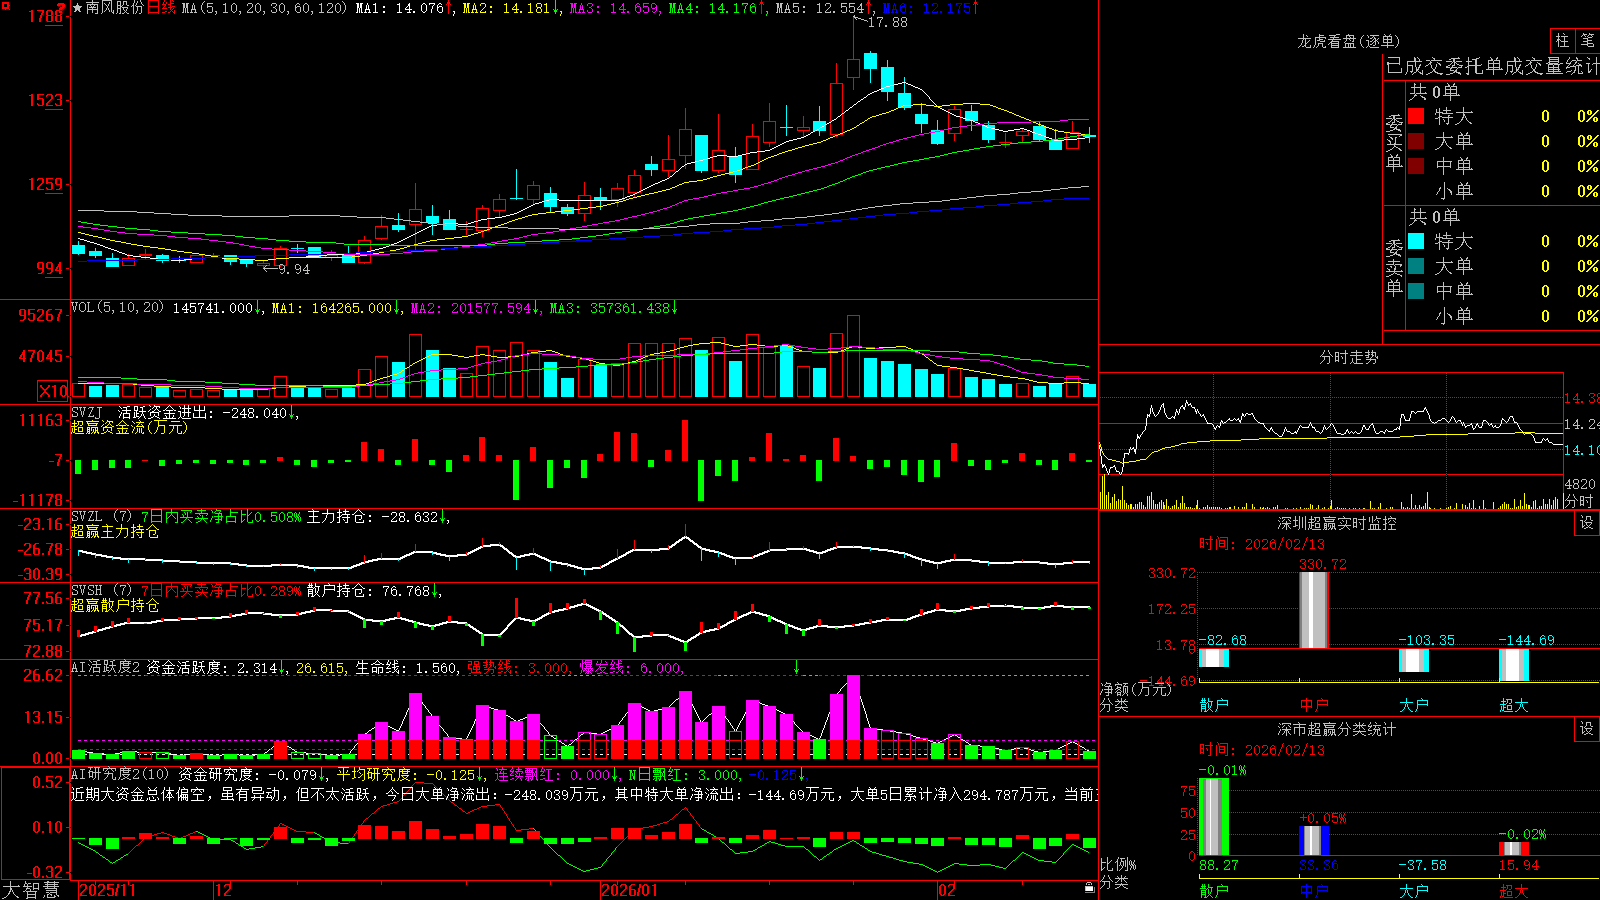Click the MA1: 14.076 moving average value

[404, 8]
